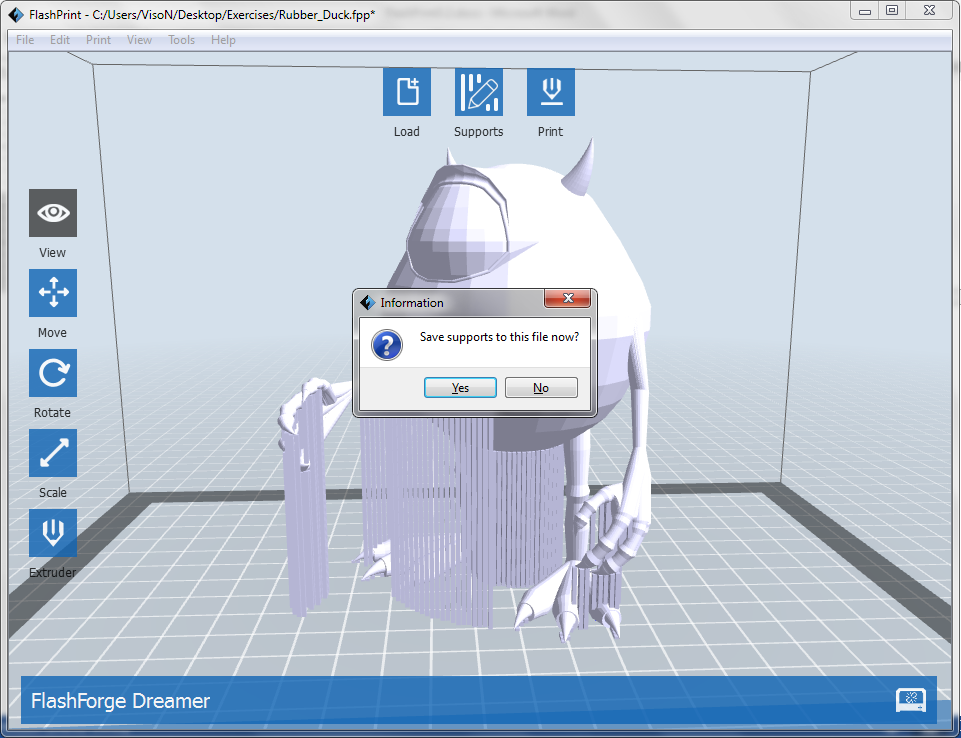Select the Extruder tool

tap(53, 533)
